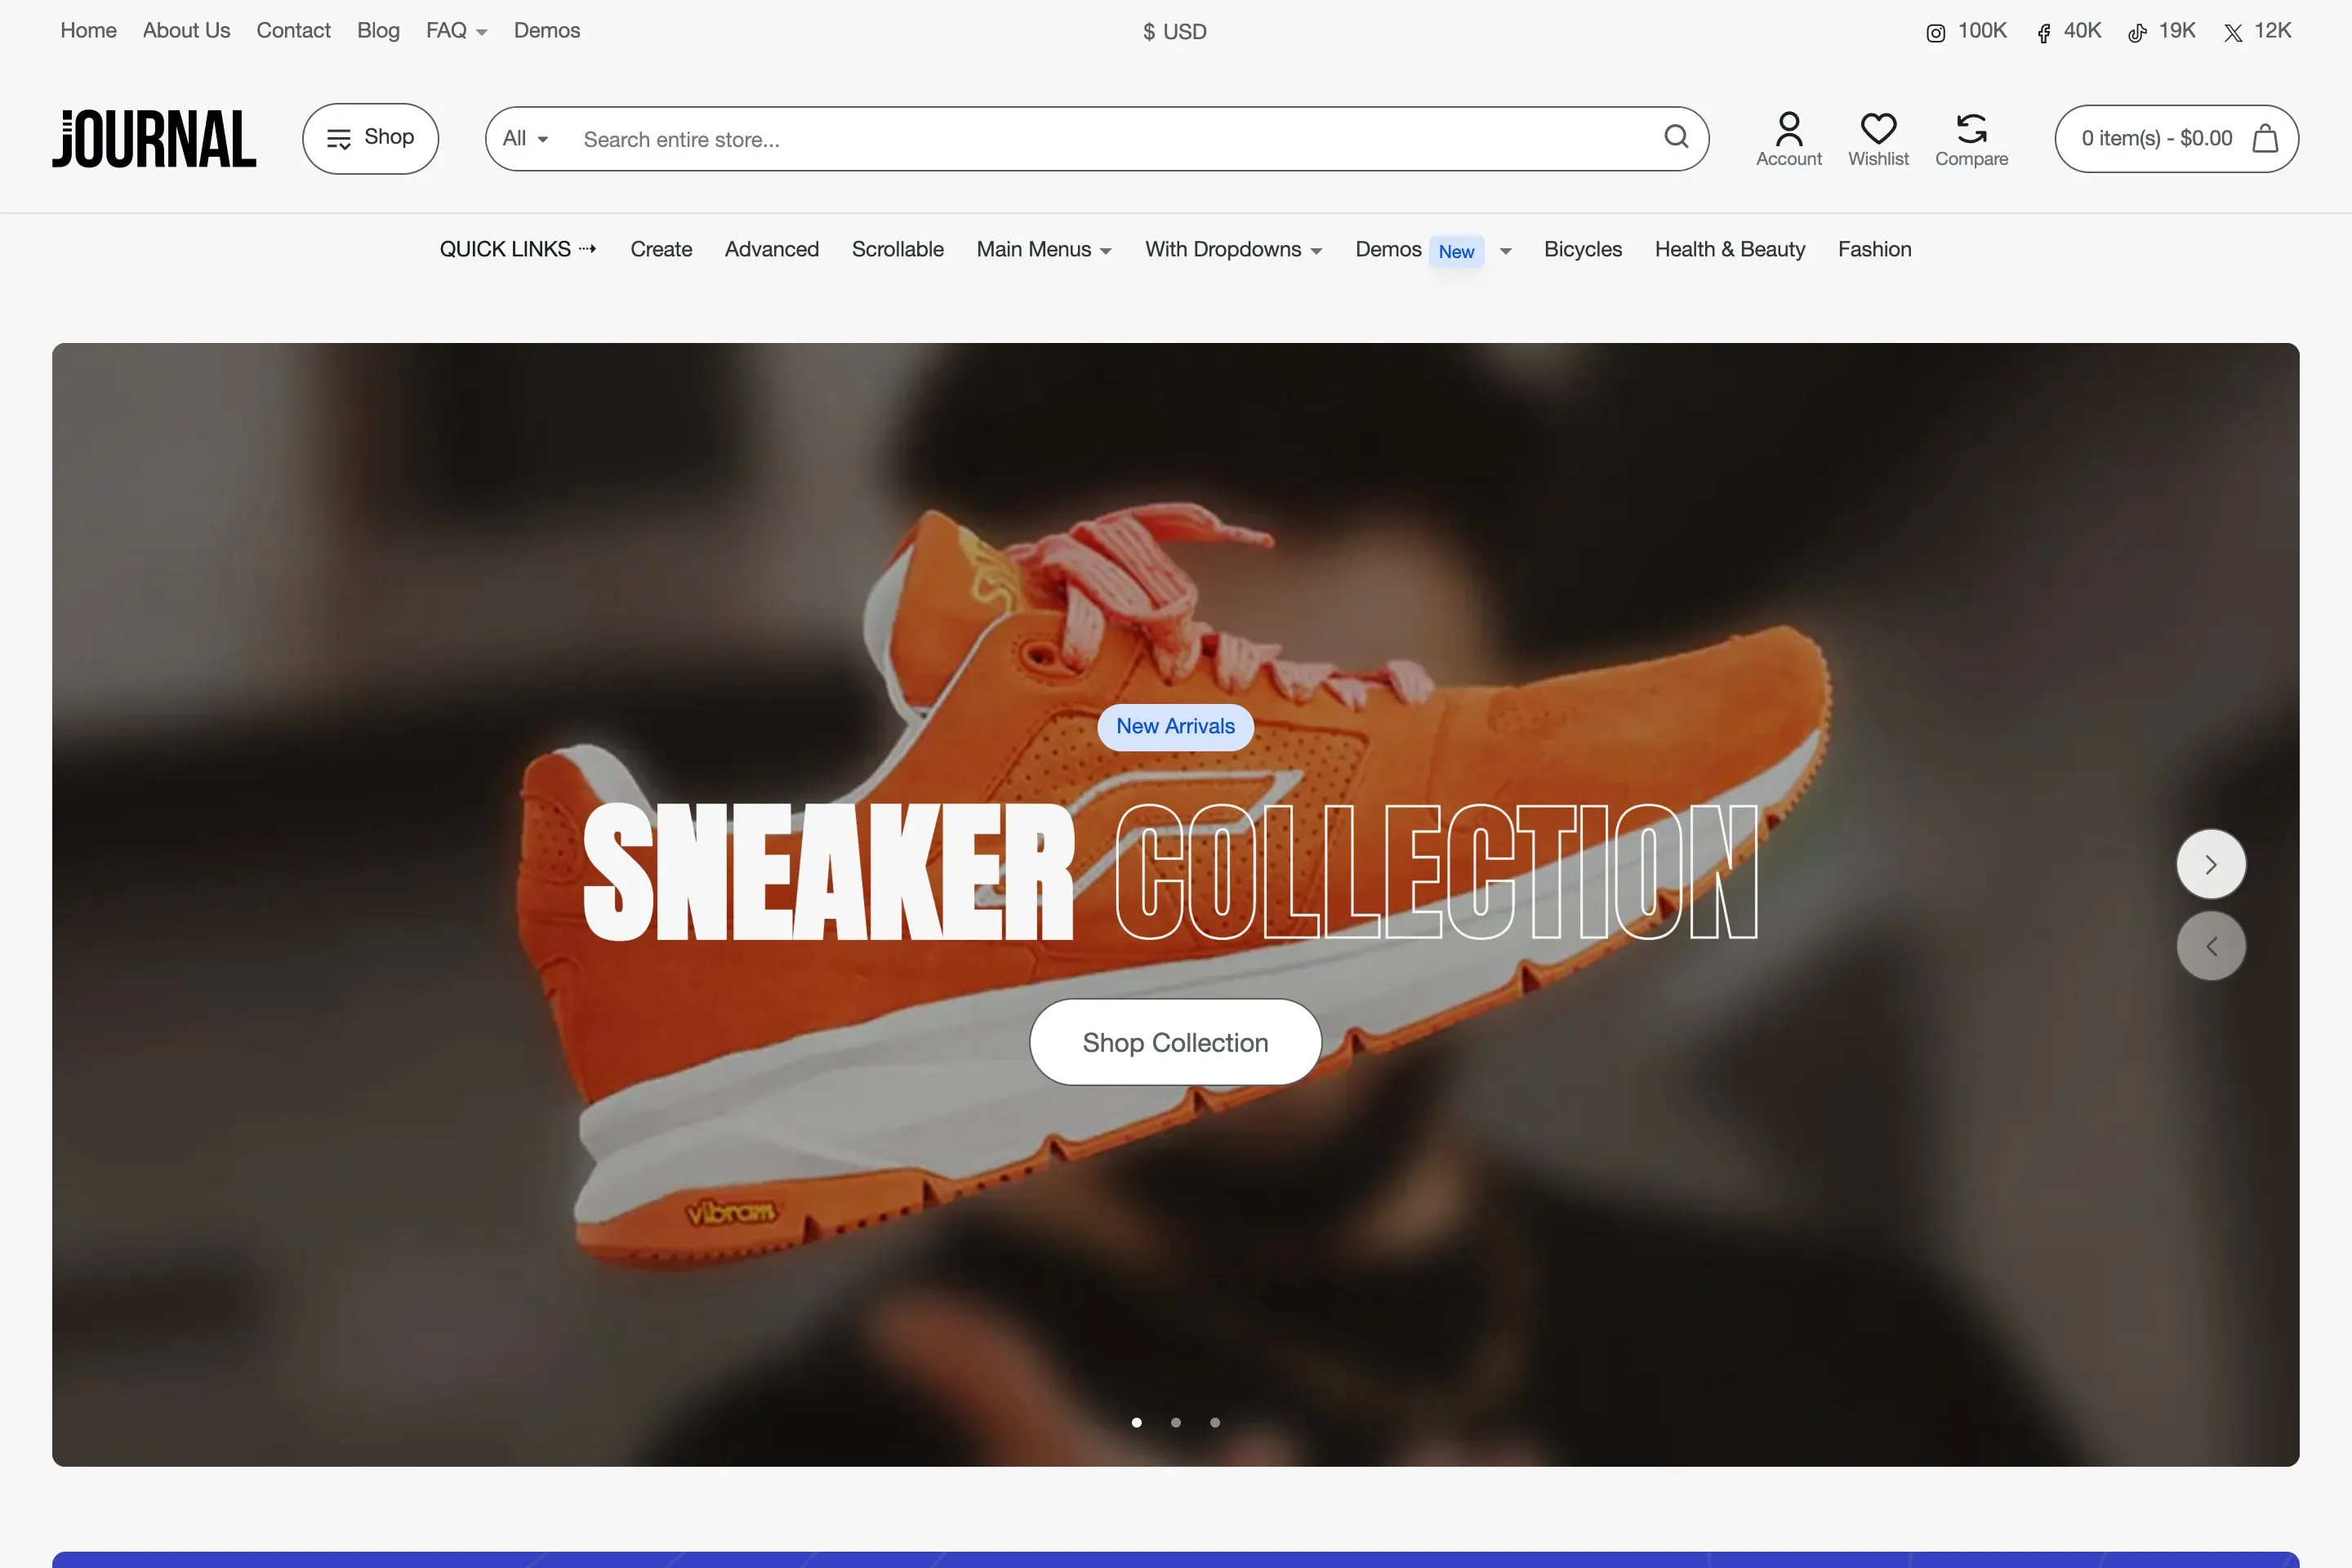Select the first slider pagination dot

point(1136,1422)
